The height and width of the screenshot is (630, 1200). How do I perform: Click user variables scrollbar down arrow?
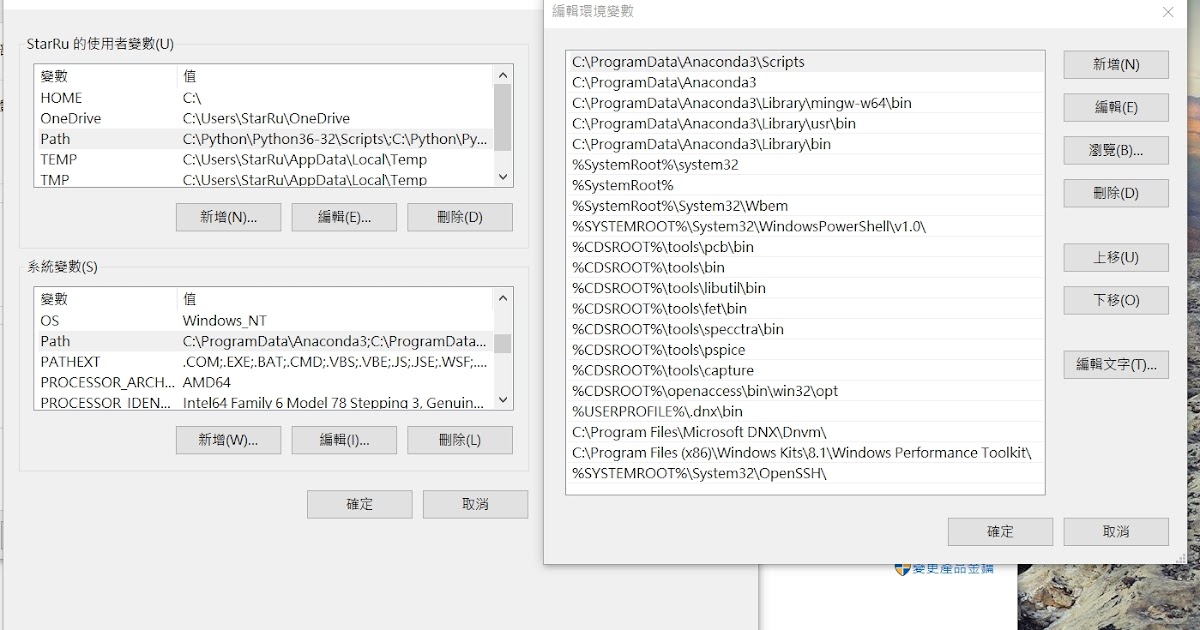point(503,176)
